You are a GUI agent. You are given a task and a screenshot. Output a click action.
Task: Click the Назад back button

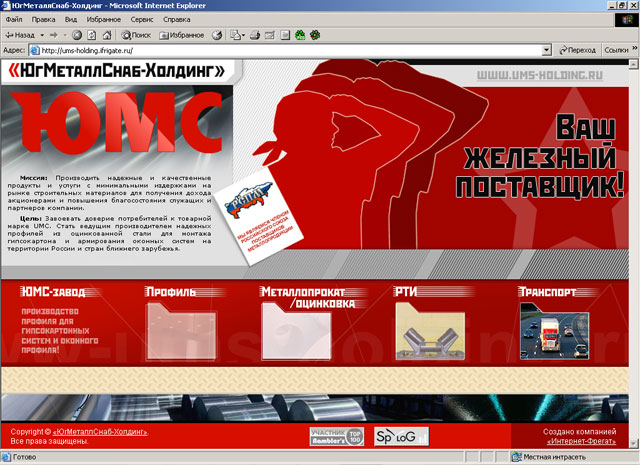click(x=20, y=35)
